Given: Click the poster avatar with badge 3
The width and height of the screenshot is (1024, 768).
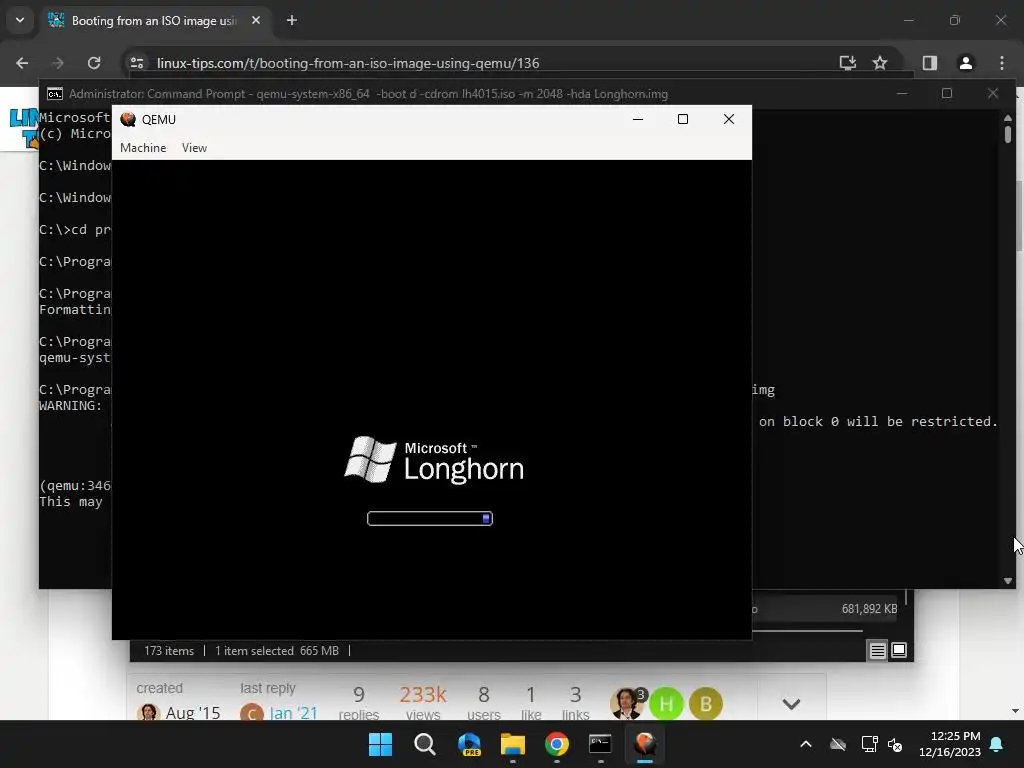Looking at the screenshot, I should (627, 704).
